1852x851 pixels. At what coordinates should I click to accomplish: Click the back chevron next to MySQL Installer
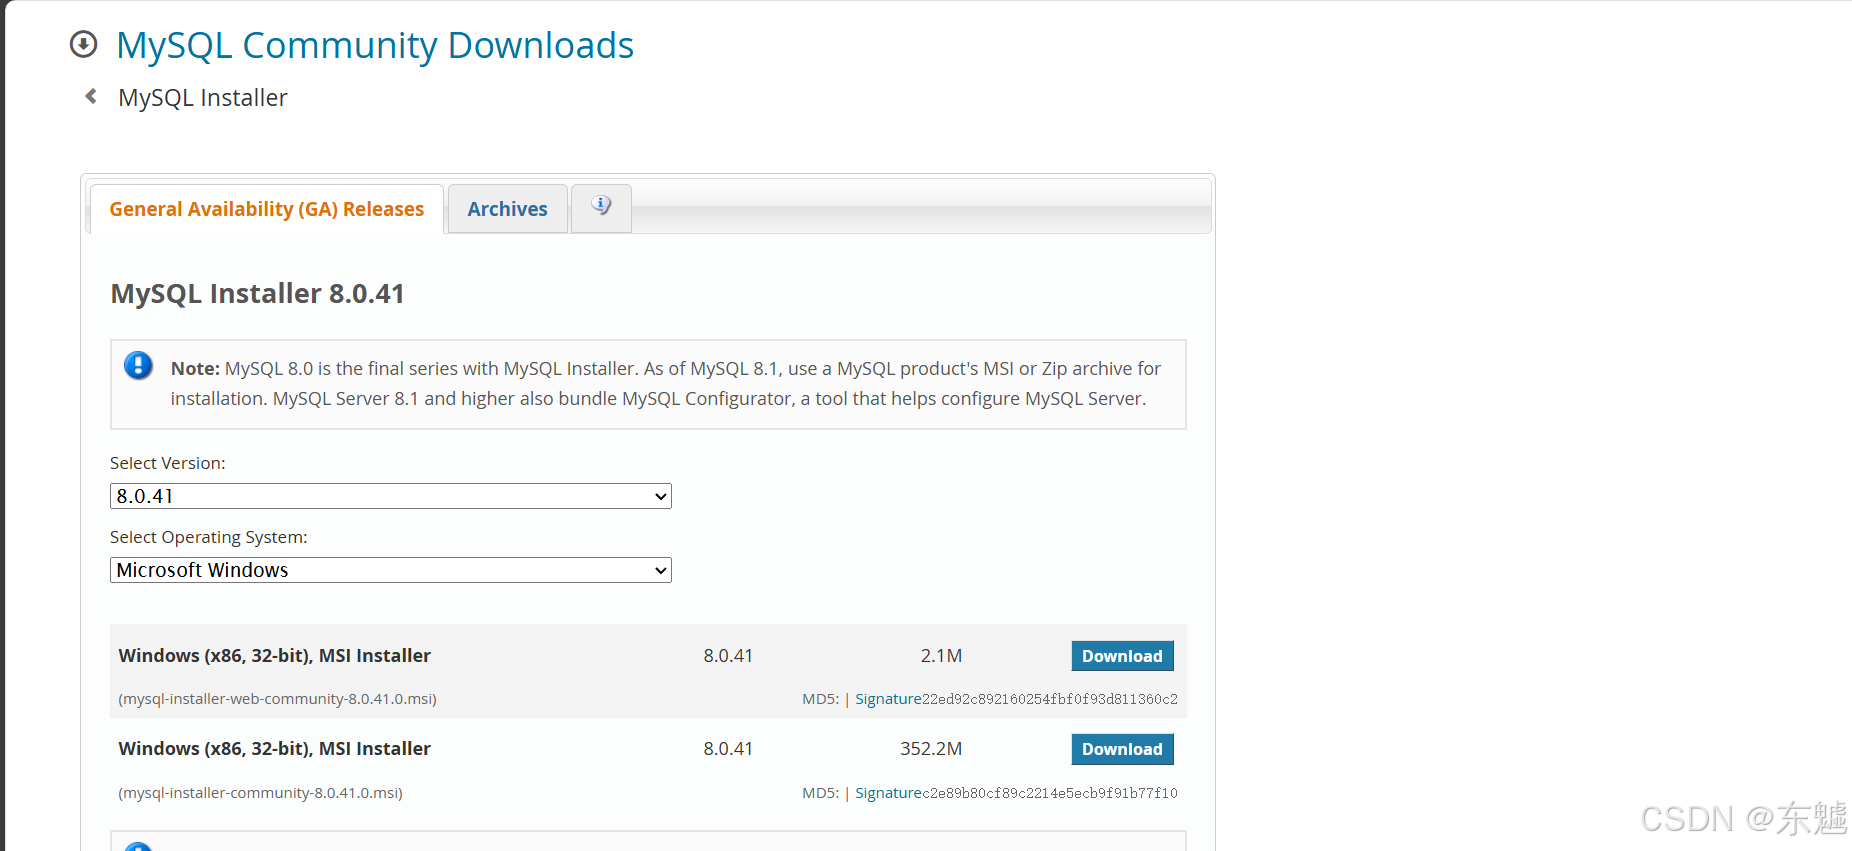point(91,97)
